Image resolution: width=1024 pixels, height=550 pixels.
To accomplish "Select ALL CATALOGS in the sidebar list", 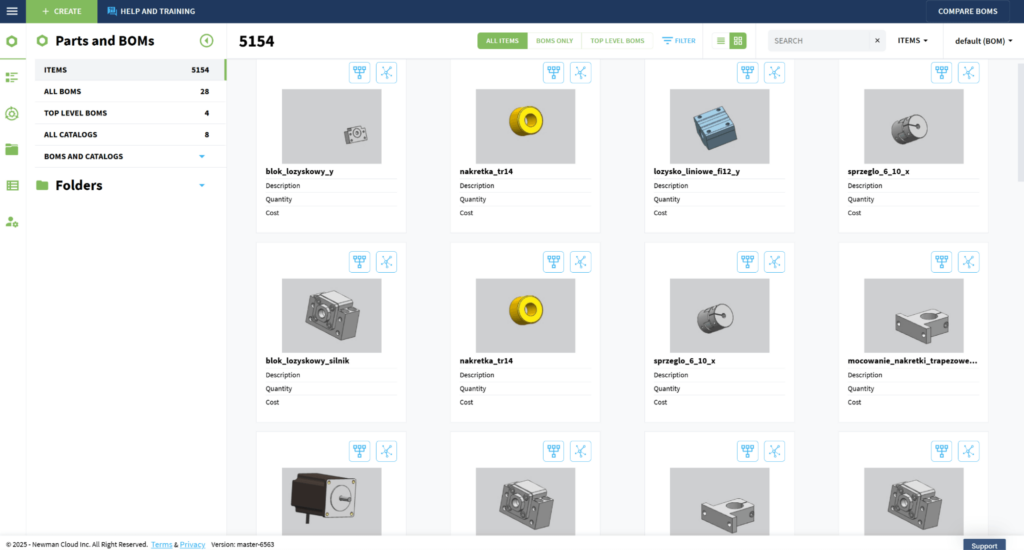I will 130,135.
